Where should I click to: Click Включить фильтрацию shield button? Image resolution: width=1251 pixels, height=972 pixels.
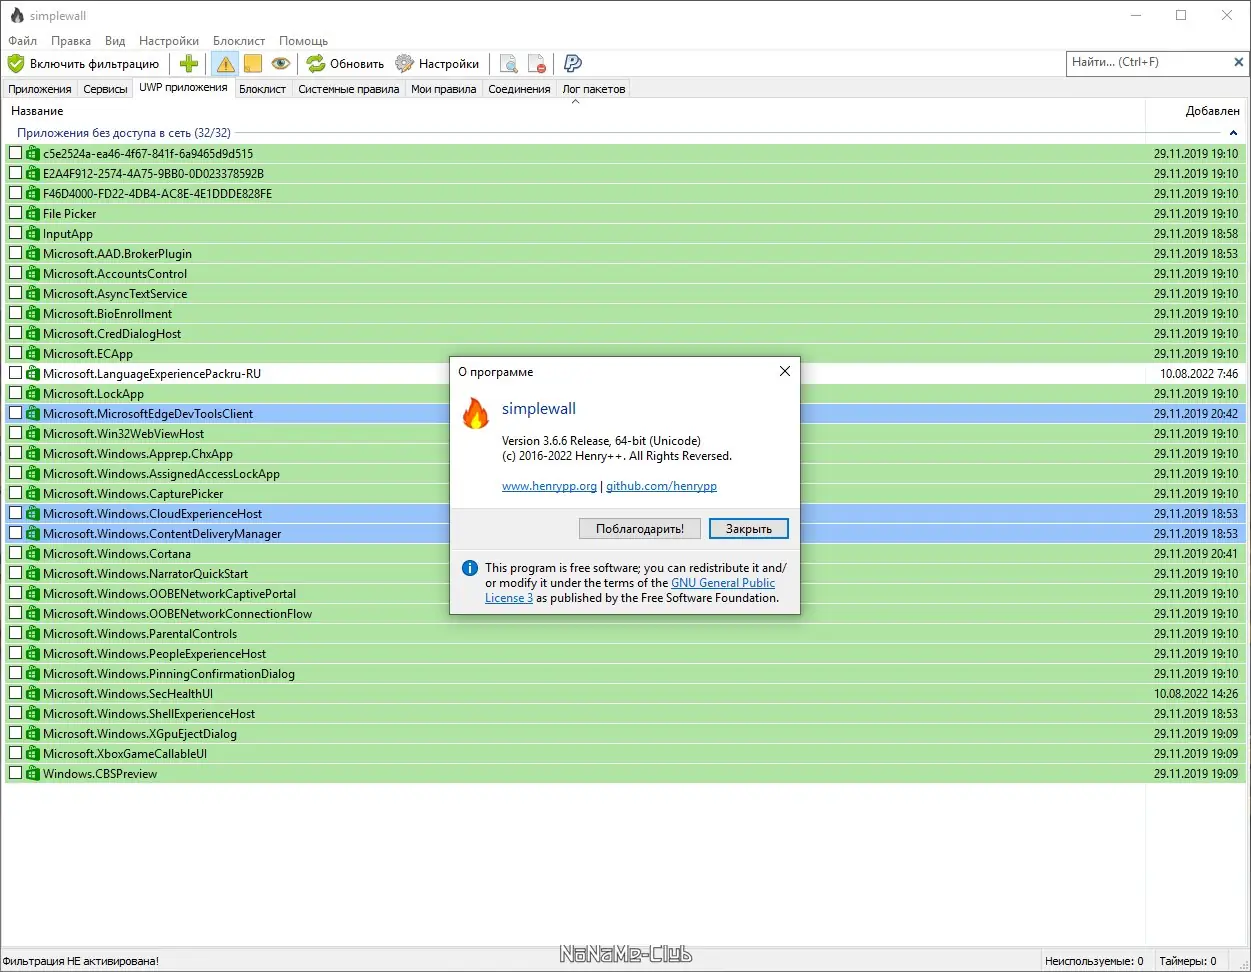click(83, 64)
